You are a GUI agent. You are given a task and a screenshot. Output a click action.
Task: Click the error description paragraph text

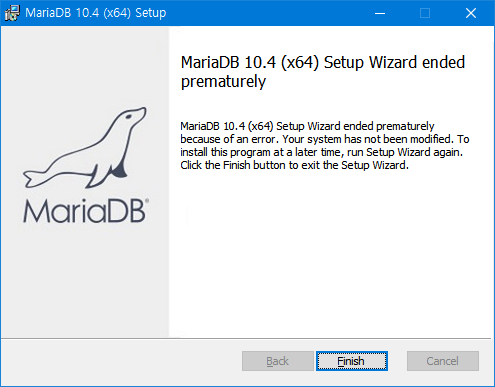coord(325,146)
